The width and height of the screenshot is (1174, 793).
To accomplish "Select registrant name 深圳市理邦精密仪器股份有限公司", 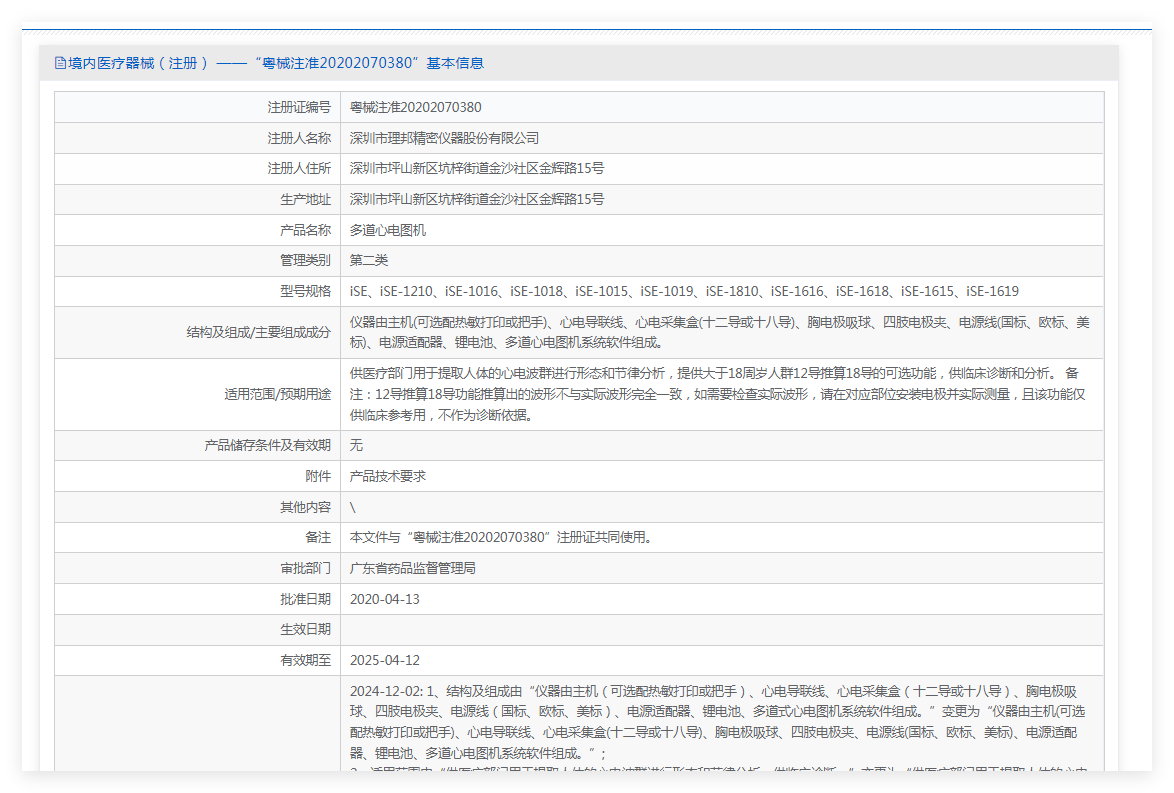I will (x=444, y=138).
